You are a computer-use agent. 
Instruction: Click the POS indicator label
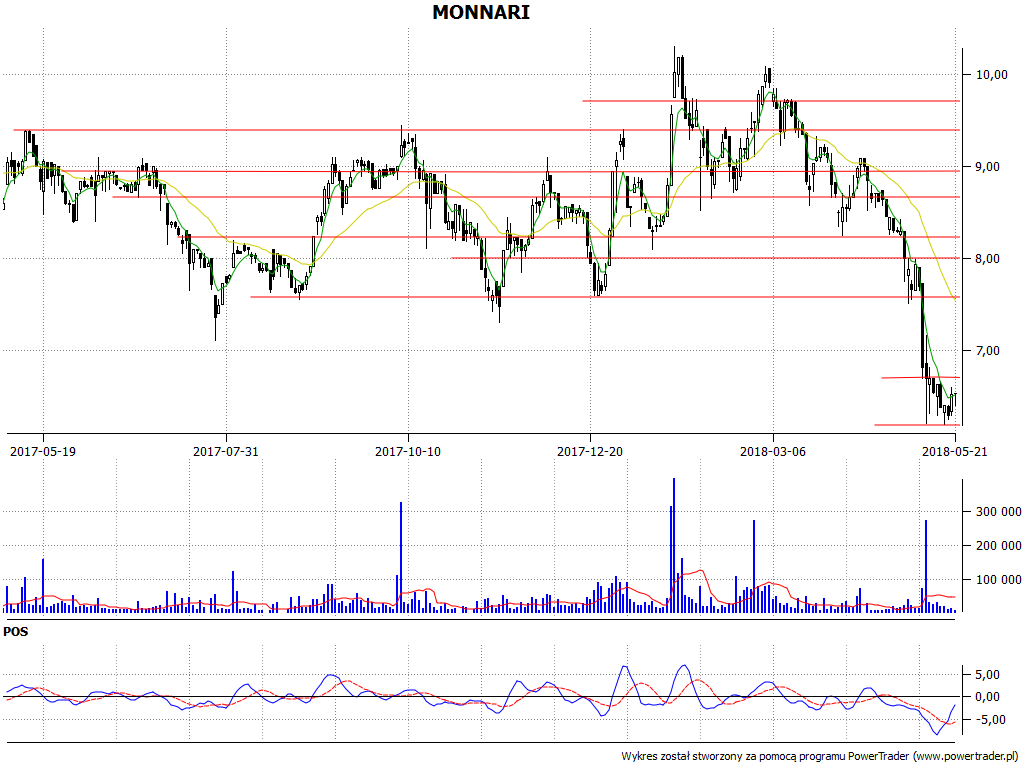tap(16, 632)
